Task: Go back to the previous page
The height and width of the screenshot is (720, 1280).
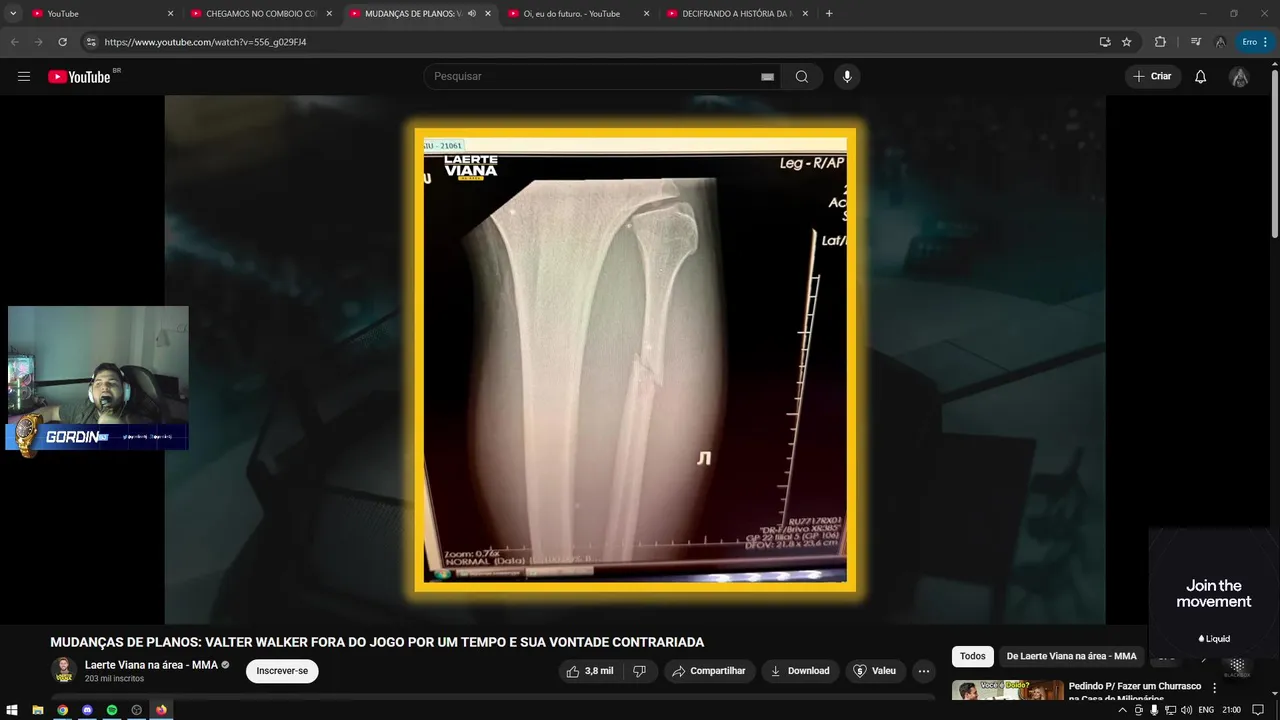Action: tap(15, 42)
